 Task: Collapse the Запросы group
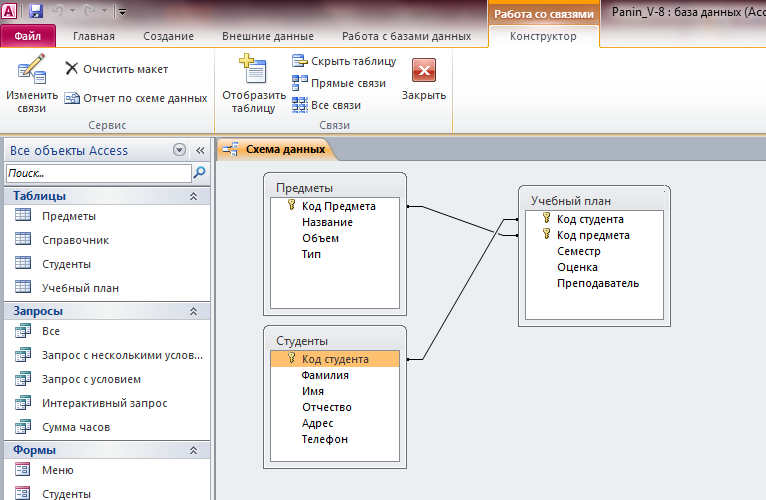tap(193, 311)
